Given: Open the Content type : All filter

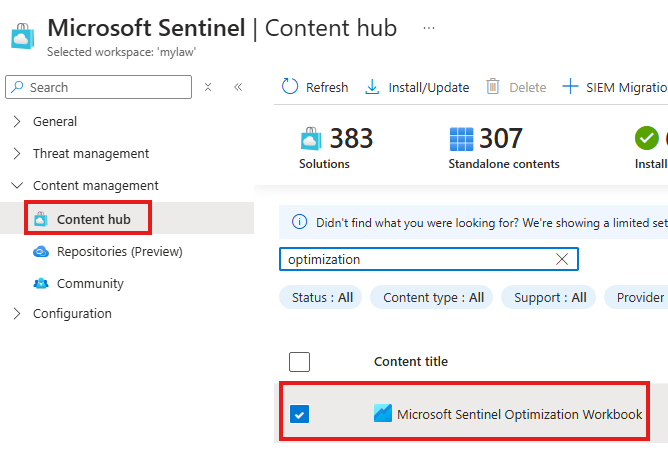Looking at the screenshot, I should [433, 297].
